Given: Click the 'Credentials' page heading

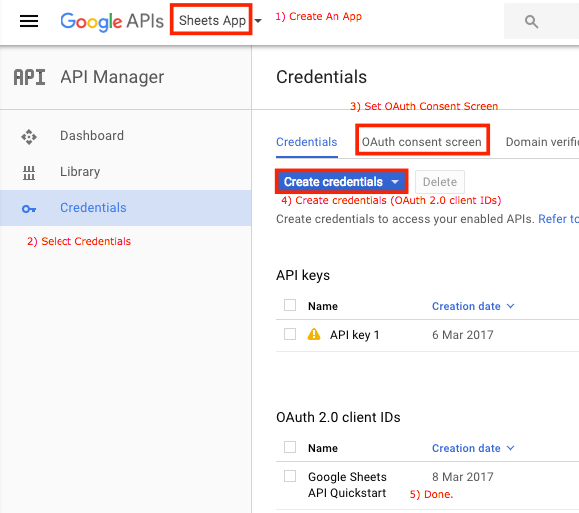Looking at the screenshot, I should 321,77.
